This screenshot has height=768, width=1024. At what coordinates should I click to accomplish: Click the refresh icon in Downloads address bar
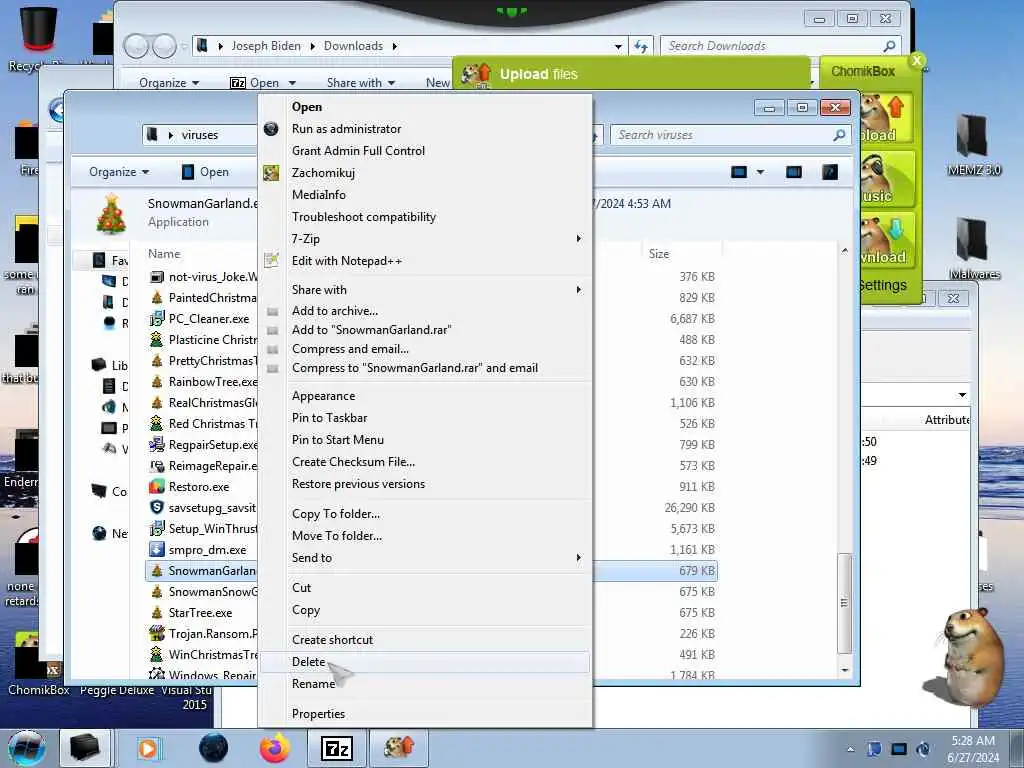point(641,46)
